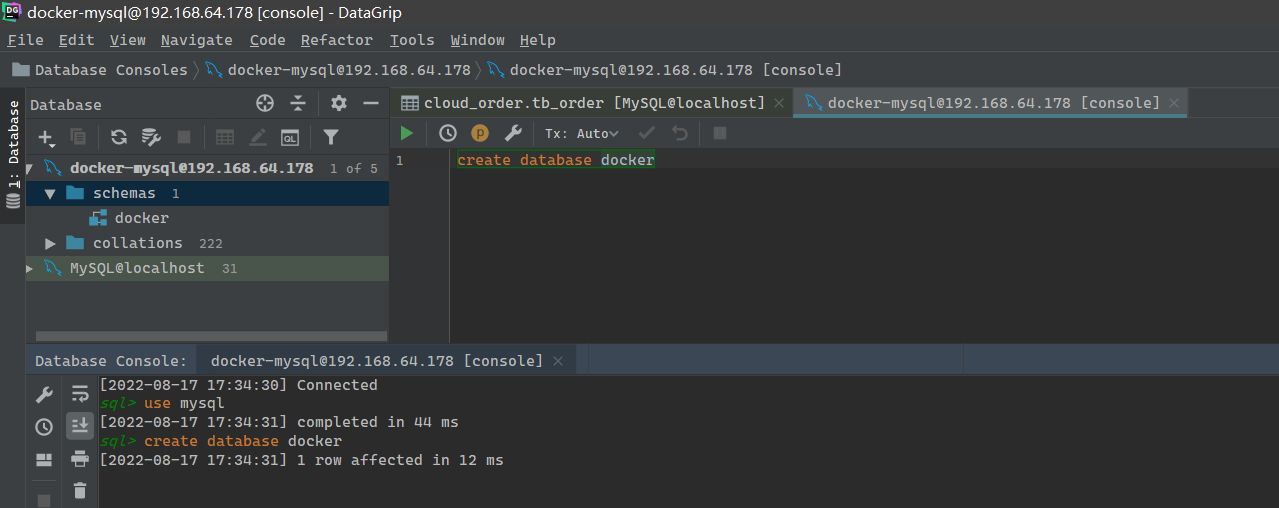Open the Edit menu

76,40
